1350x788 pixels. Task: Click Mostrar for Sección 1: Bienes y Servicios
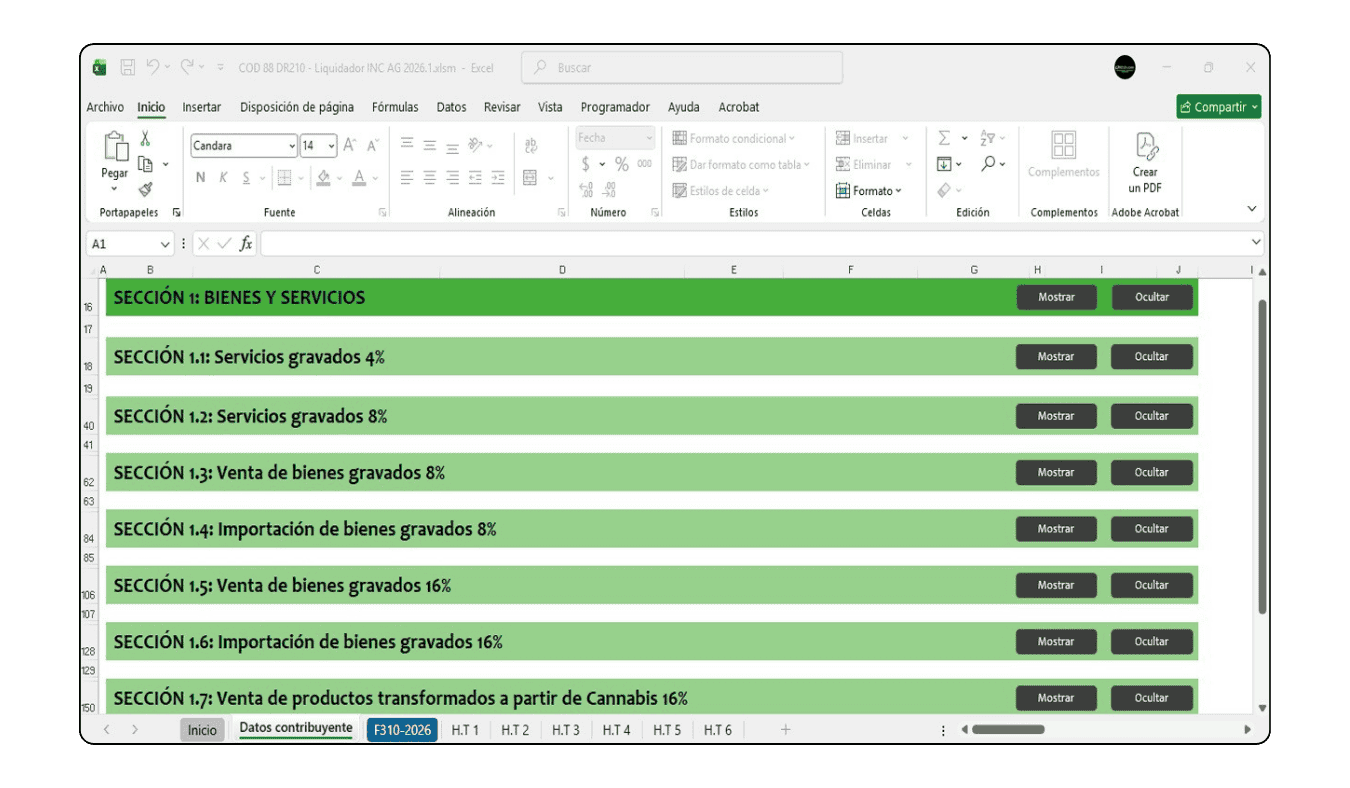[1056, 298]
